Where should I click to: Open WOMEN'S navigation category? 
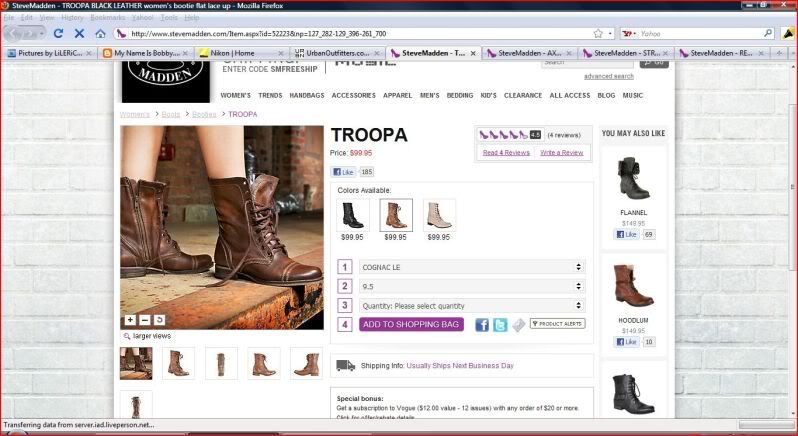pos(235,95)
